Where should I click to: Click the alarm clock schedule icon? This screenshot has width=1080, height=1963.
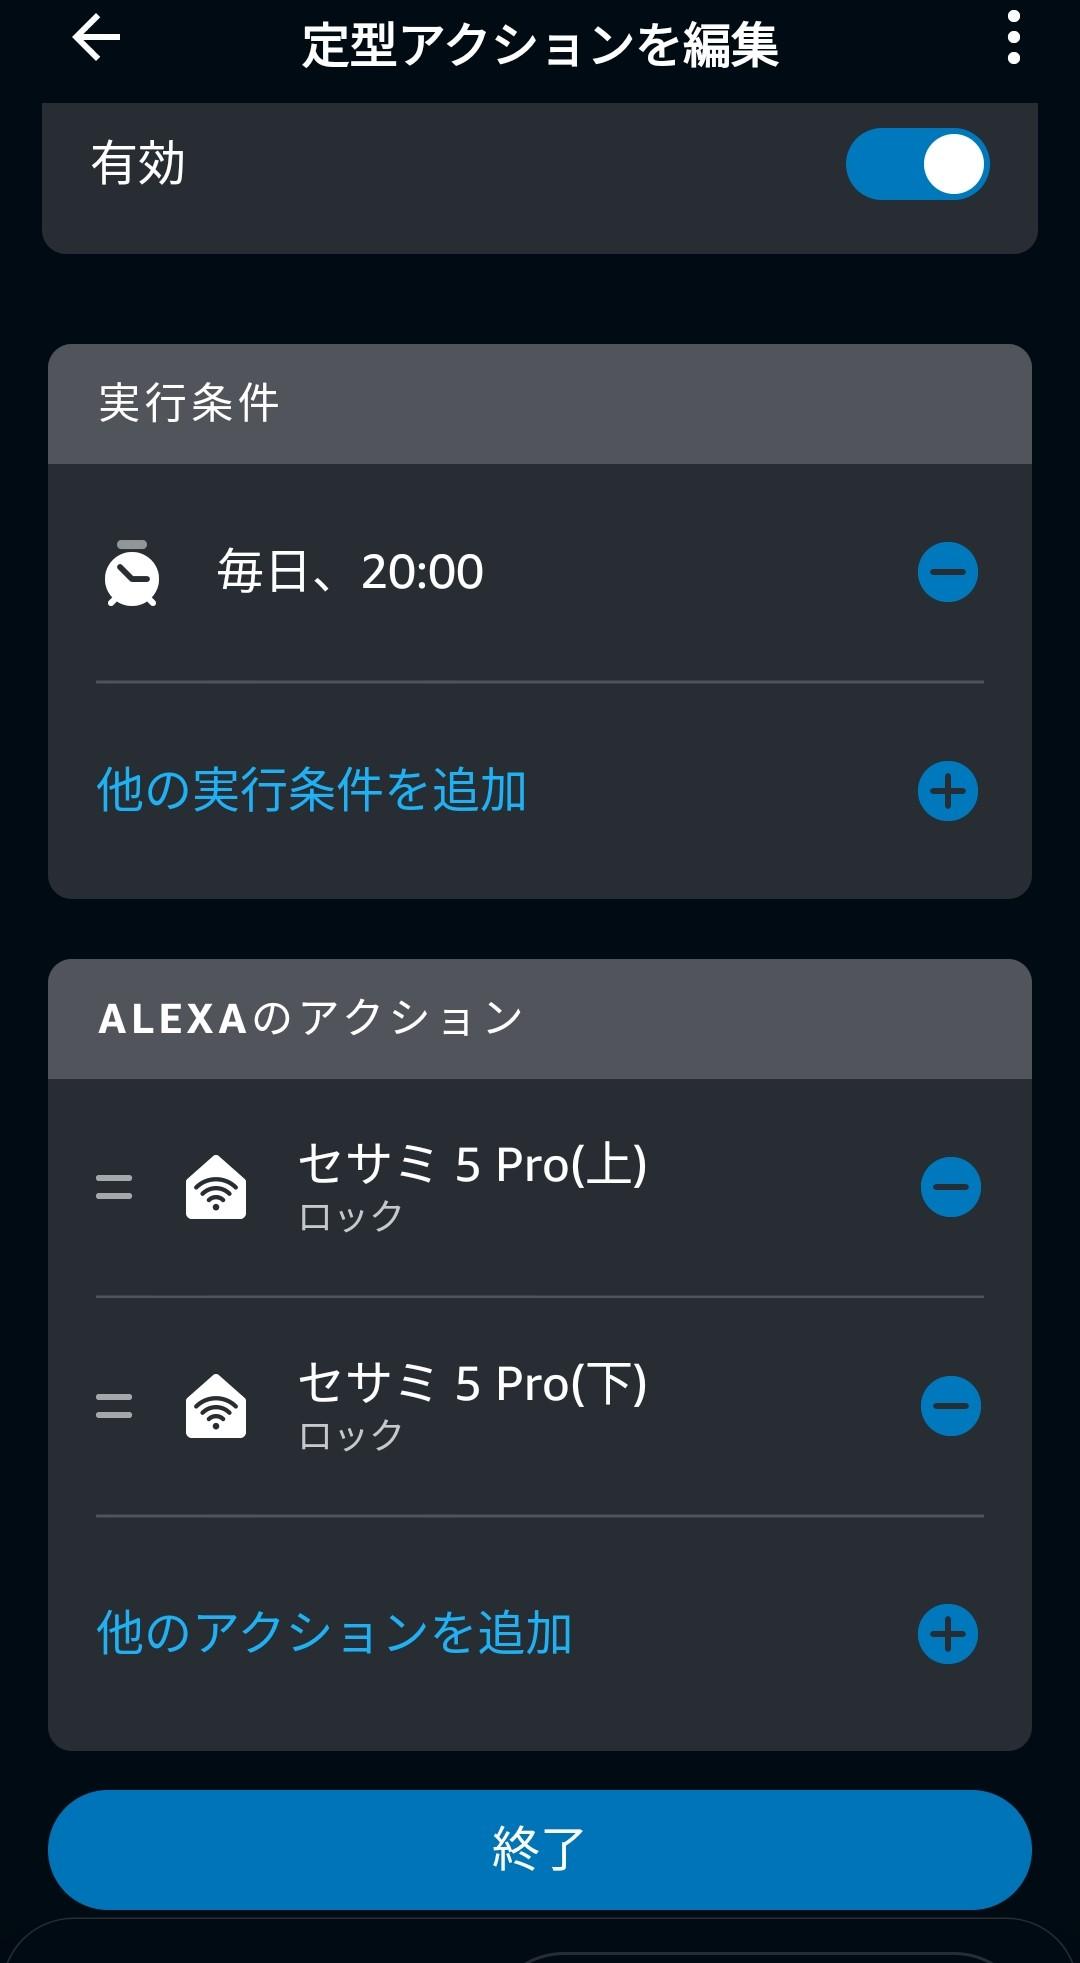coord(132,574)
